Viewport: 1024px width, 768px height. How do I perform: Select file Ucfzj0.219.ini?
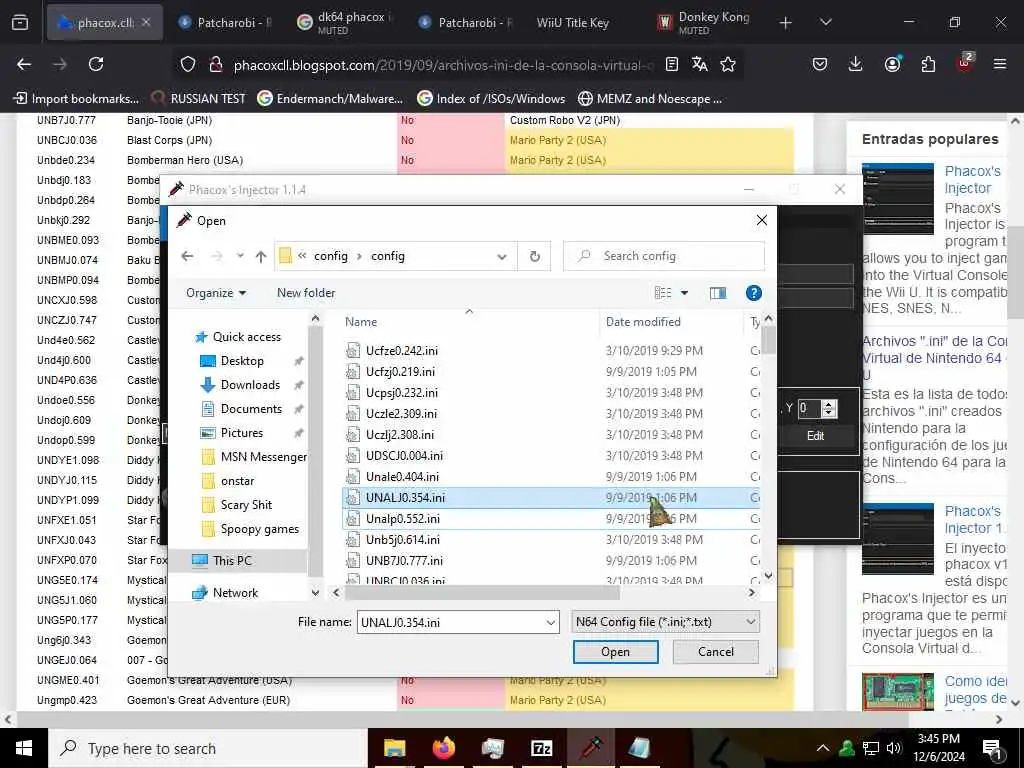[400, 372]
